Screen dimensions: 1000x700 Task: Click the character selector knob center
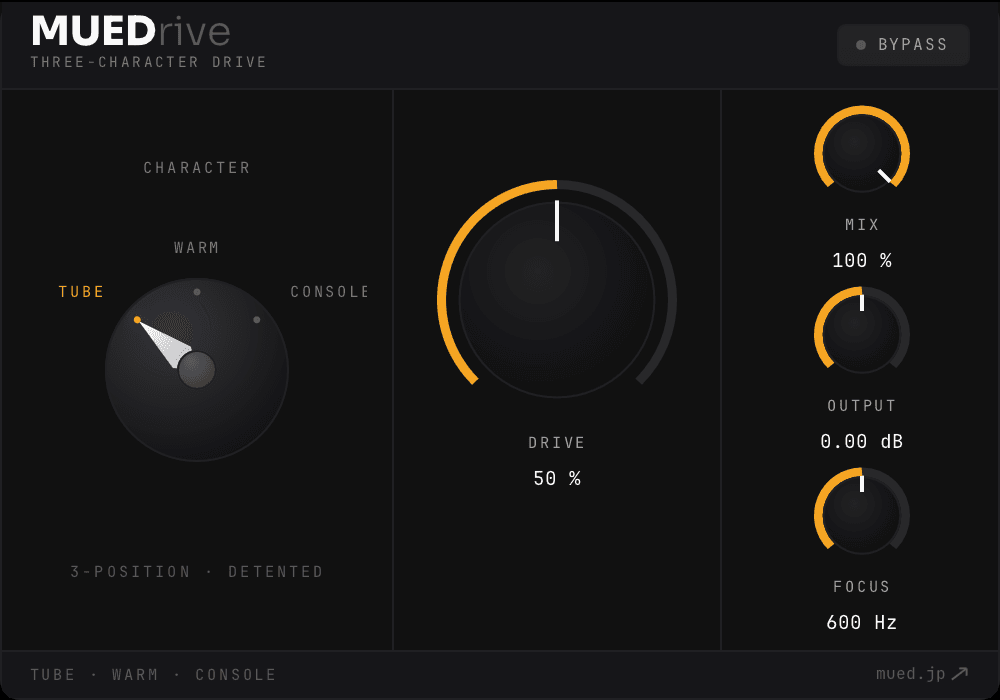point(196,370)
